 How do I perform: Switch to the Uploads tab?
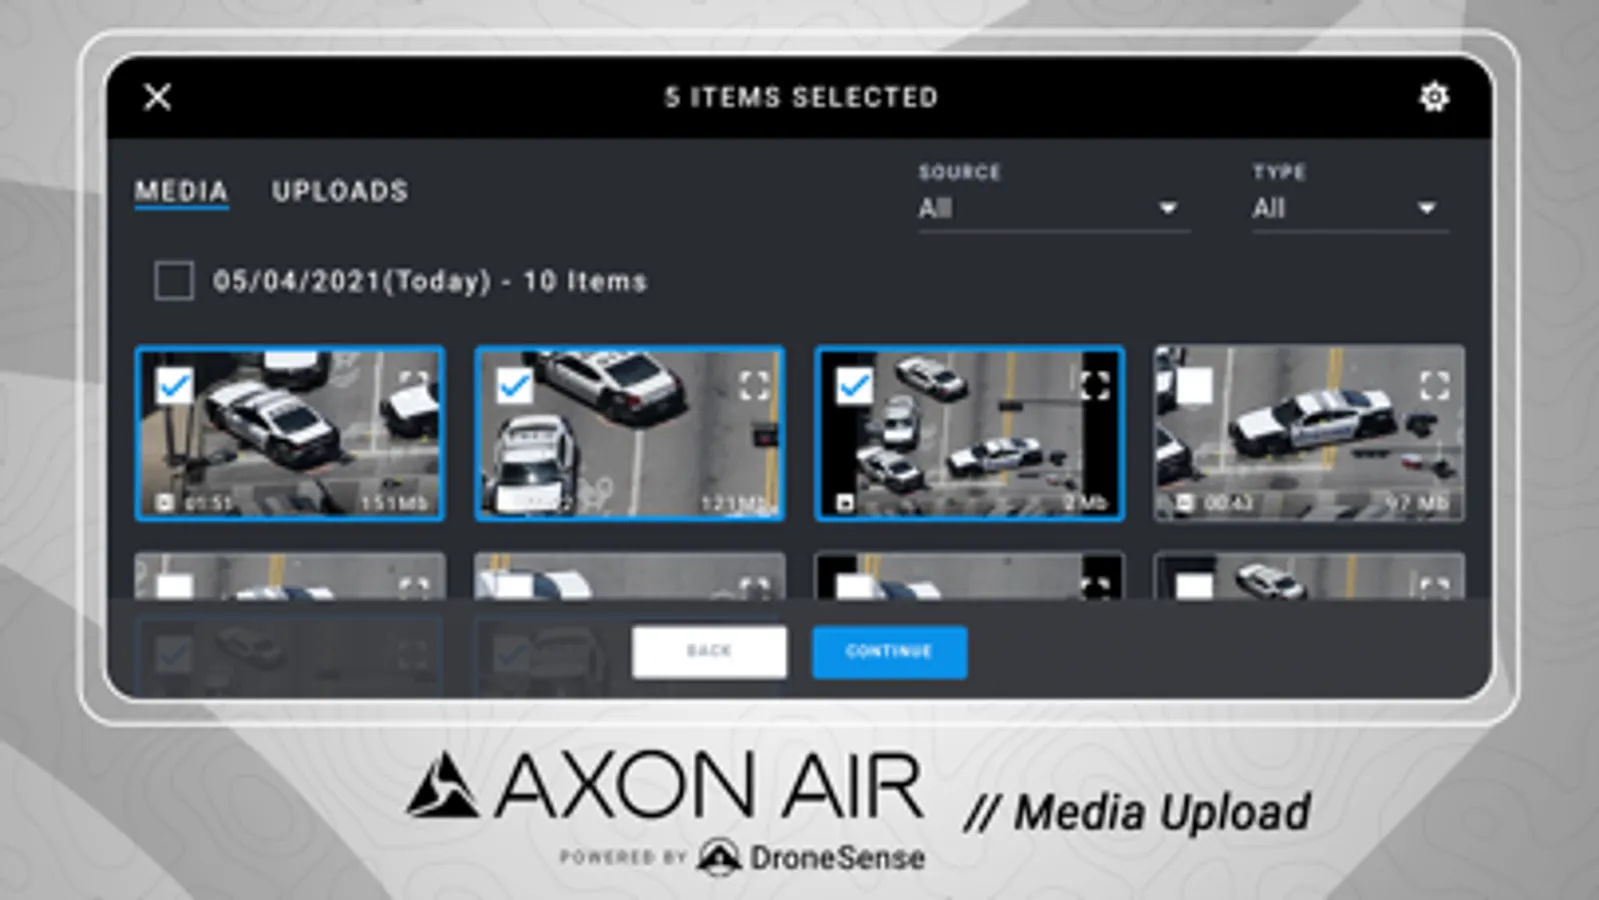[340, 191]
